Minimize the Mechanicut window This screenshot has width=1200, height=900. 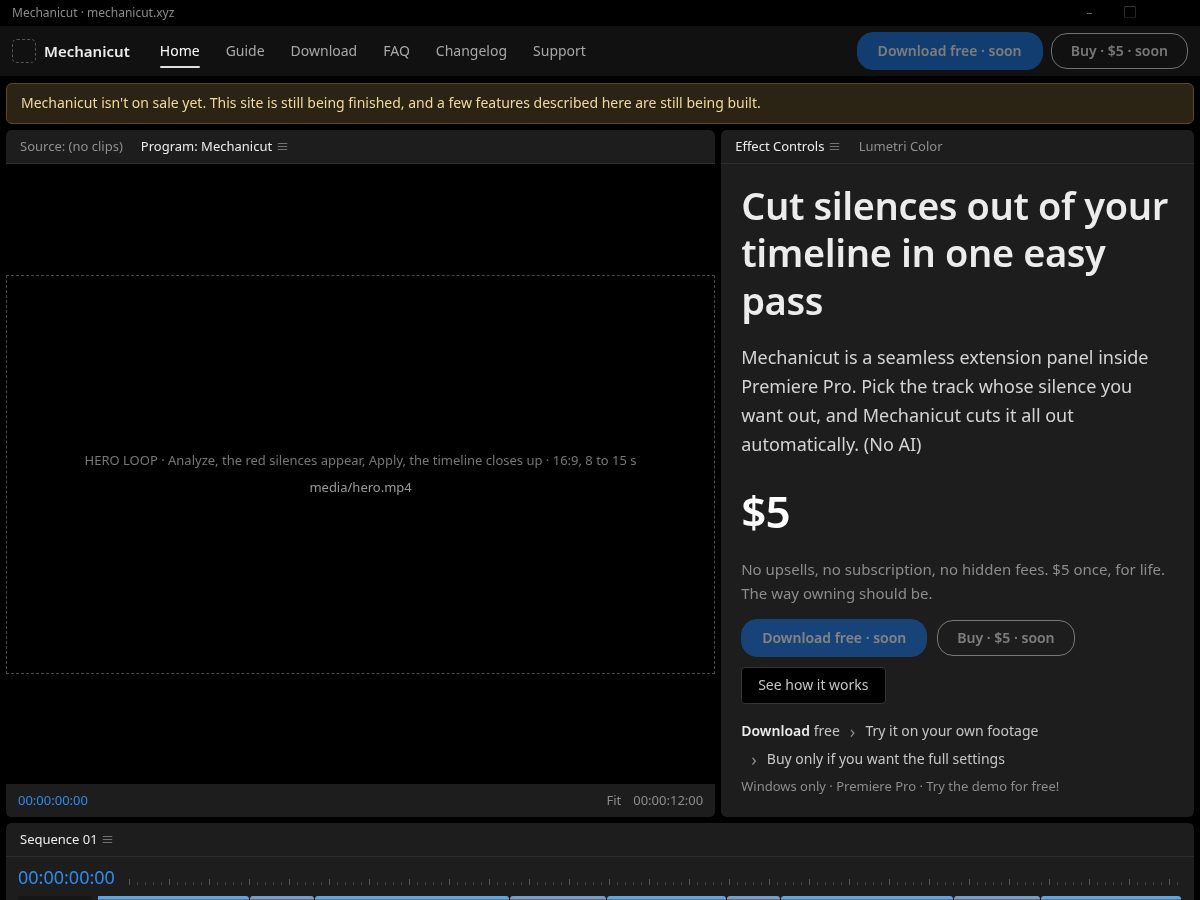[1089, 12]
